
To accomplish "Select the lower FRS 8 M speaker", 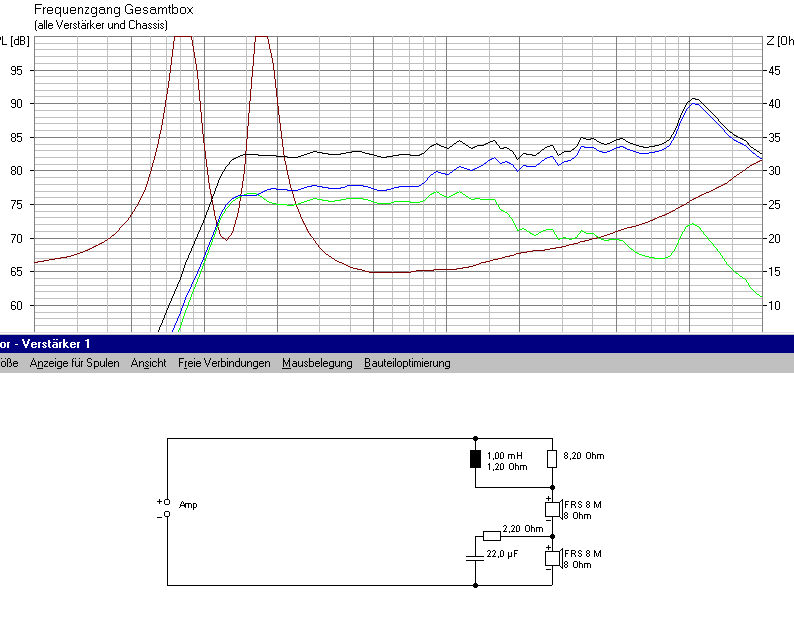I will coord(553,559).
